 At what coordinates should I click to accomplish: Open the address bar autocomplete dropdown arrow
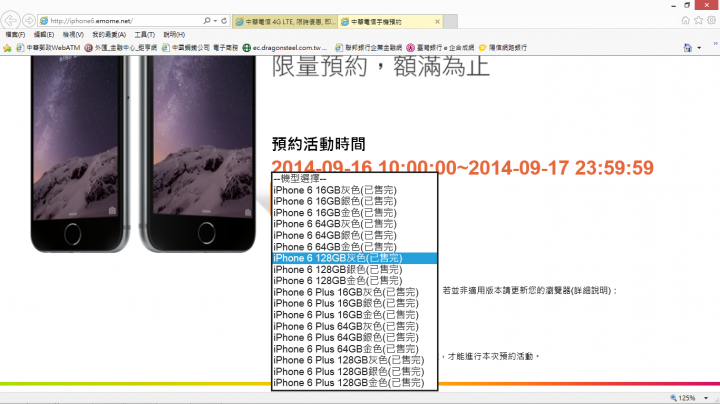(215, 21)
